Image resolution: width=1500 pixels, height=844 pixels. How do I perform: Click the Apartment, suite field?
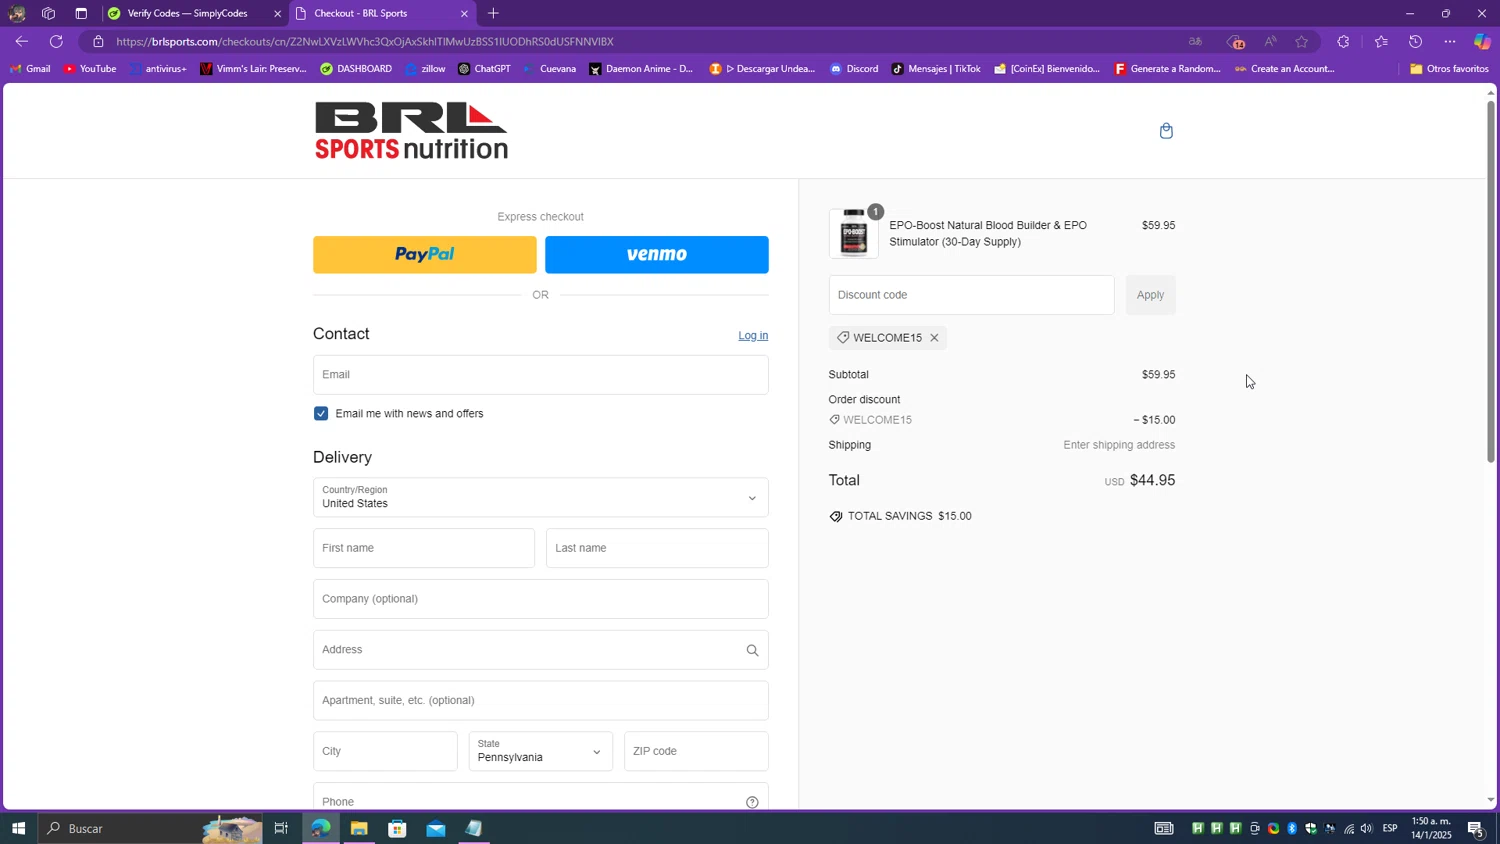[x=540, y=701]
